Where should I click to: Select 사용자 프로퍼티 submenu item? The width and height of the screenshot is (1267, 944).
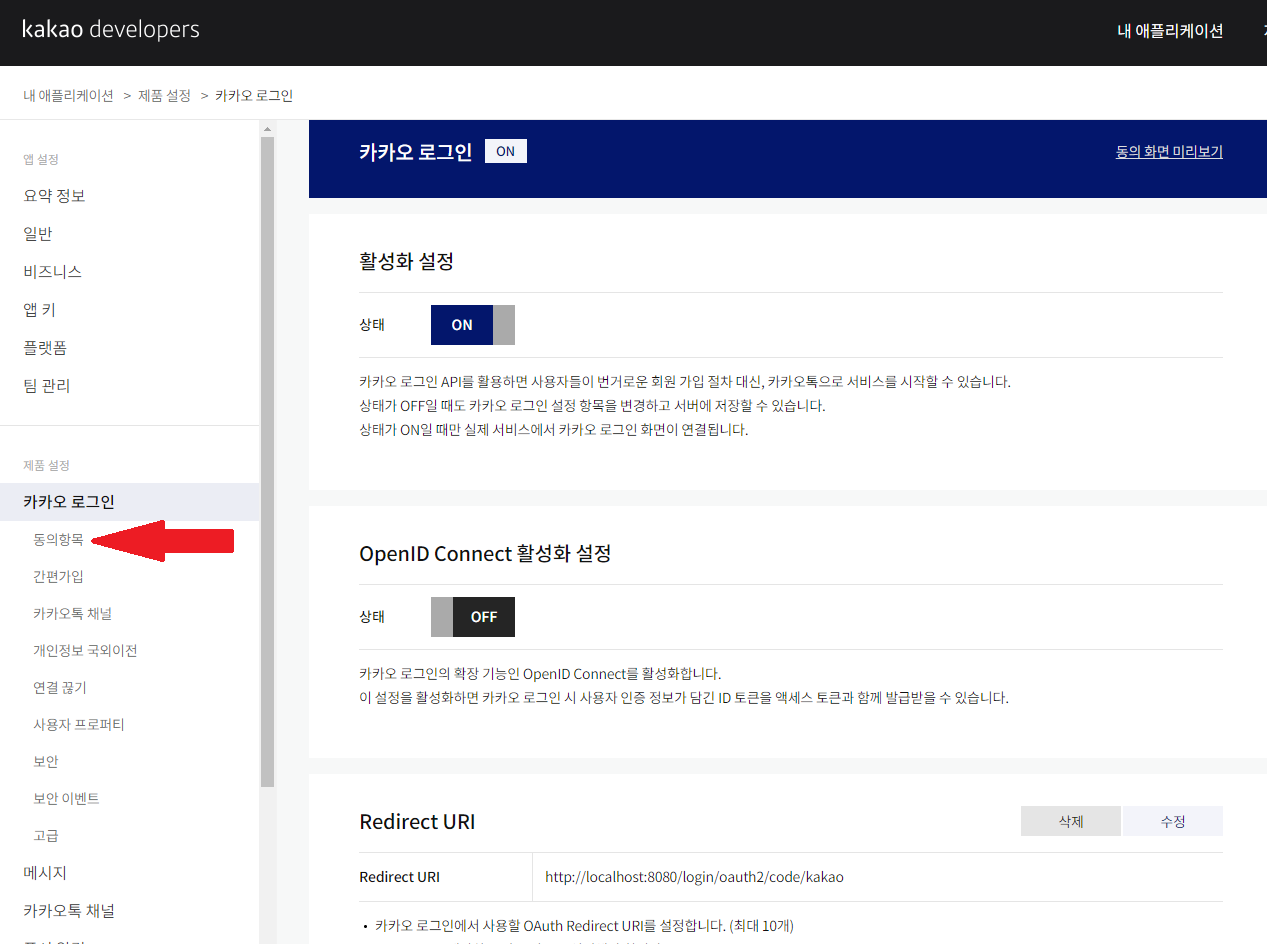(x=79, y=725)
